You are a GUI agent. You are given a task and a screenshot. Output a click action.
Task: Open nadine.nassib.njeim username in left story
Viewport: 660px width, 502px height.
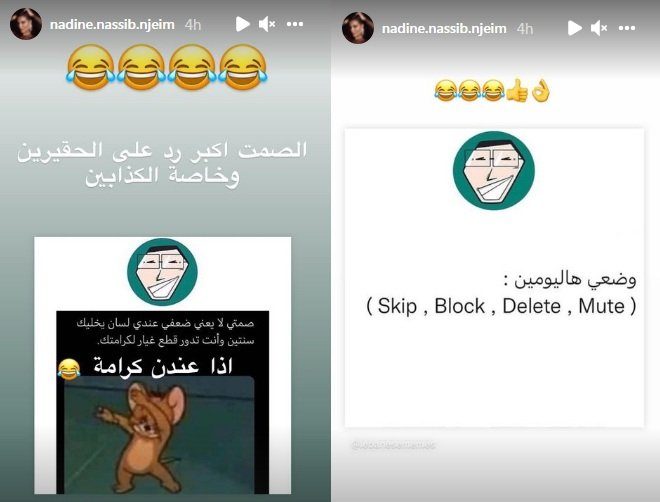(x=112, y=25)
